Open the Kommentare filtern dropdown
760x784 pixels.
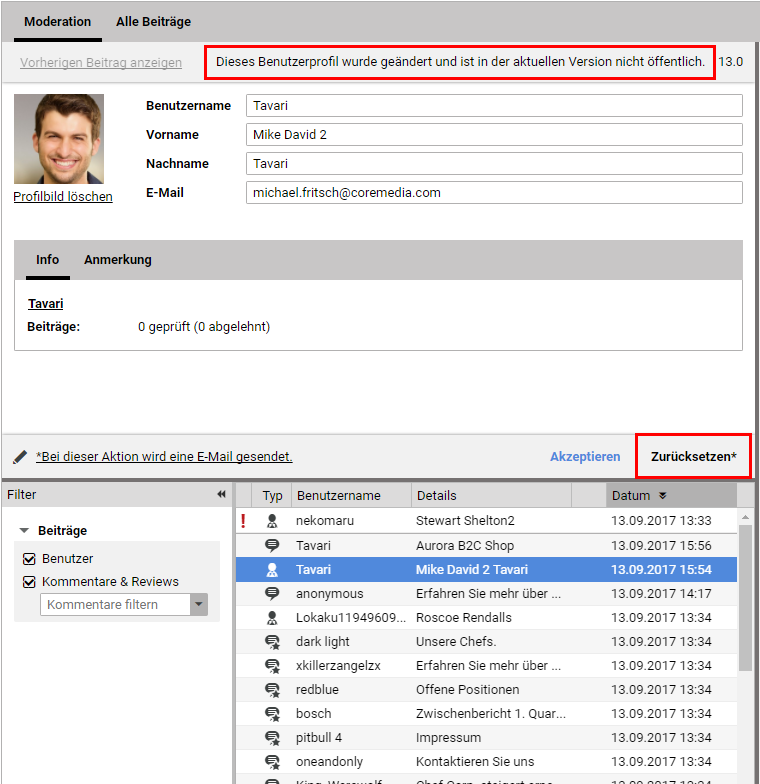[199, 605]
